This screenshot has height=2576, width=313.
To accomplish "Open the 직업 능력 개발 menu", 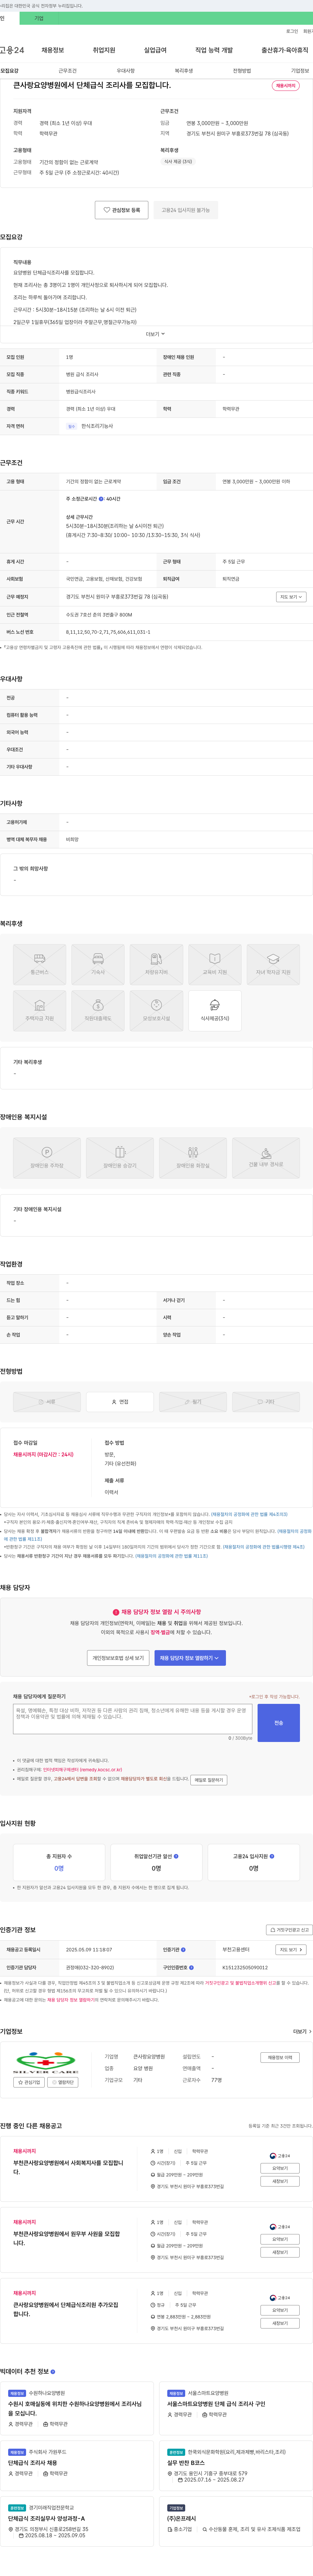I will click(214, 50).
